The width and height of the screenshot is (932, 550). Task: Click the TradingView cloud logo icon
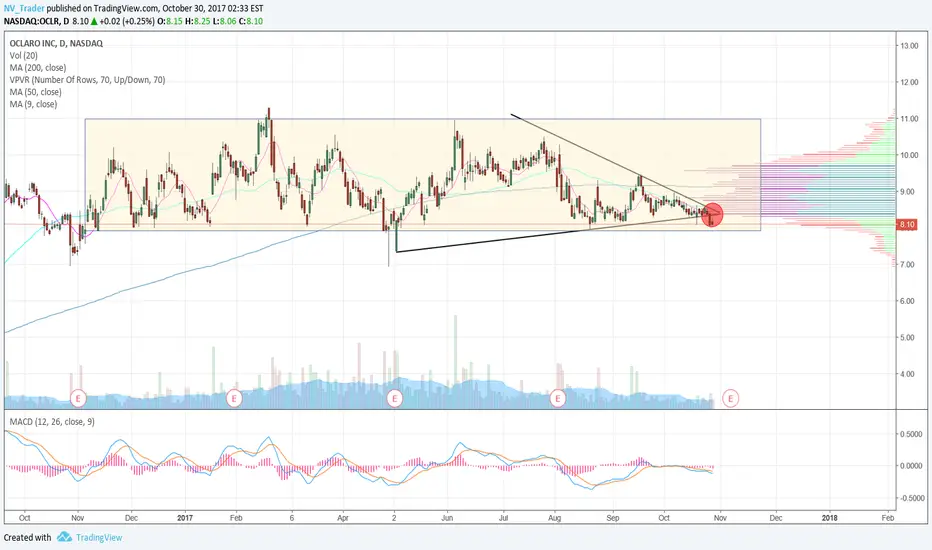64,538
